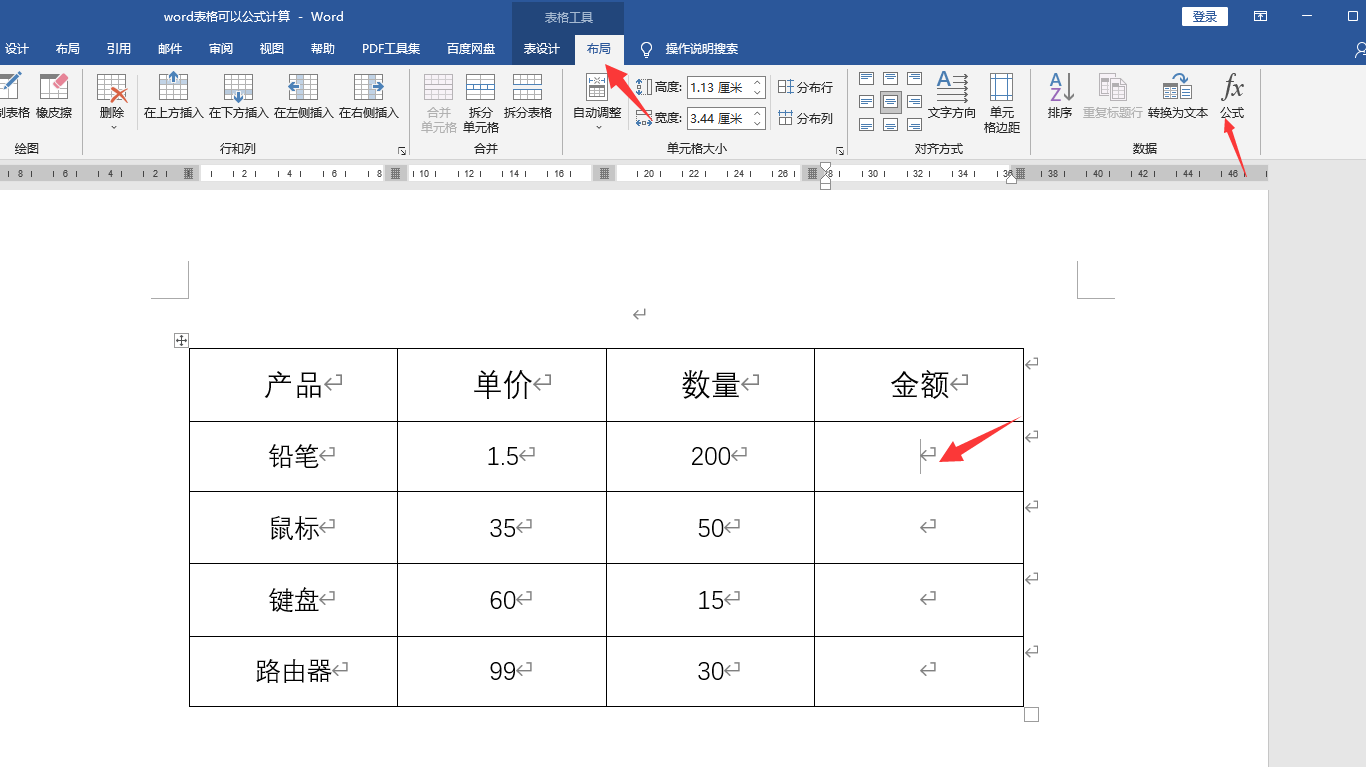This screenshot has height=767, width=1366.
Task: Open the 审阅 review tab
Action: click(x=221, y=49)
